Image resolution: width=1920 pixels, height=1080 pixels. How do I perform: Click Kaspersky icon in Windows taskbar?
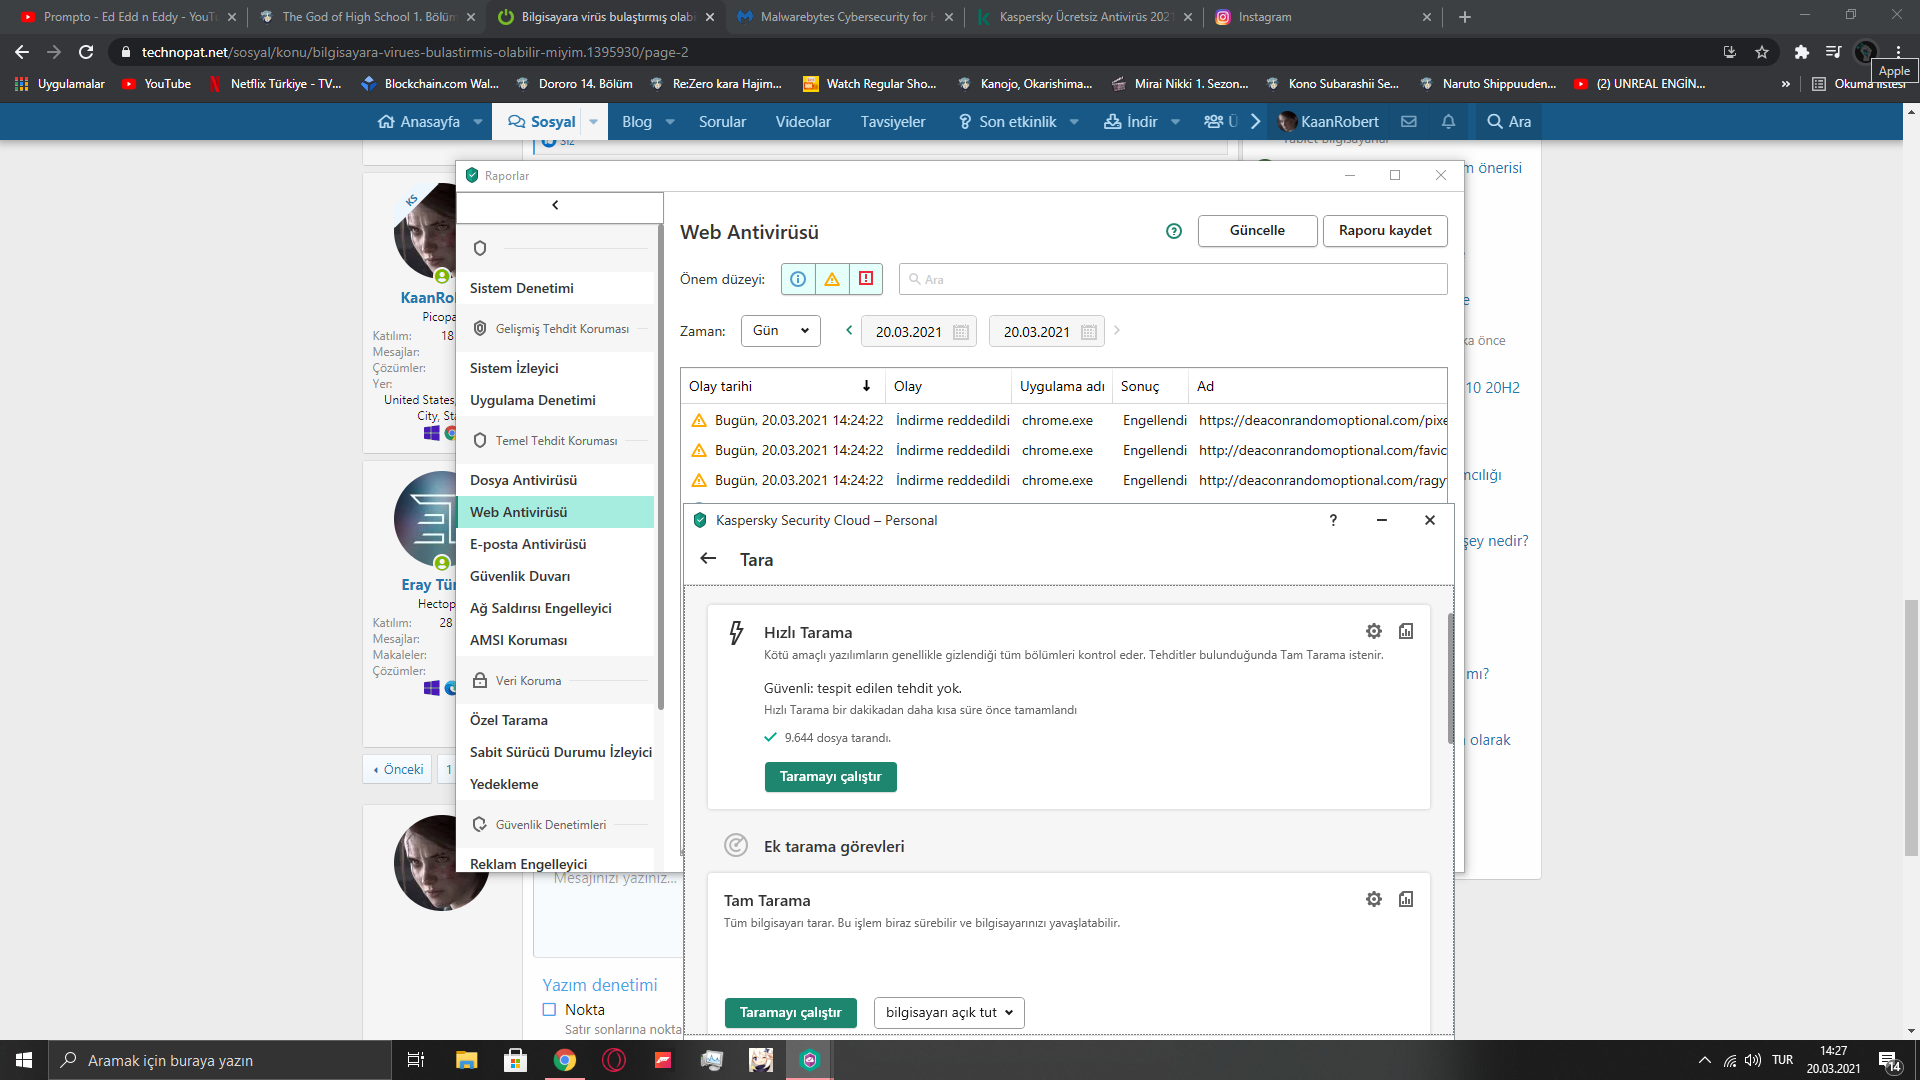pos(810,1060)
